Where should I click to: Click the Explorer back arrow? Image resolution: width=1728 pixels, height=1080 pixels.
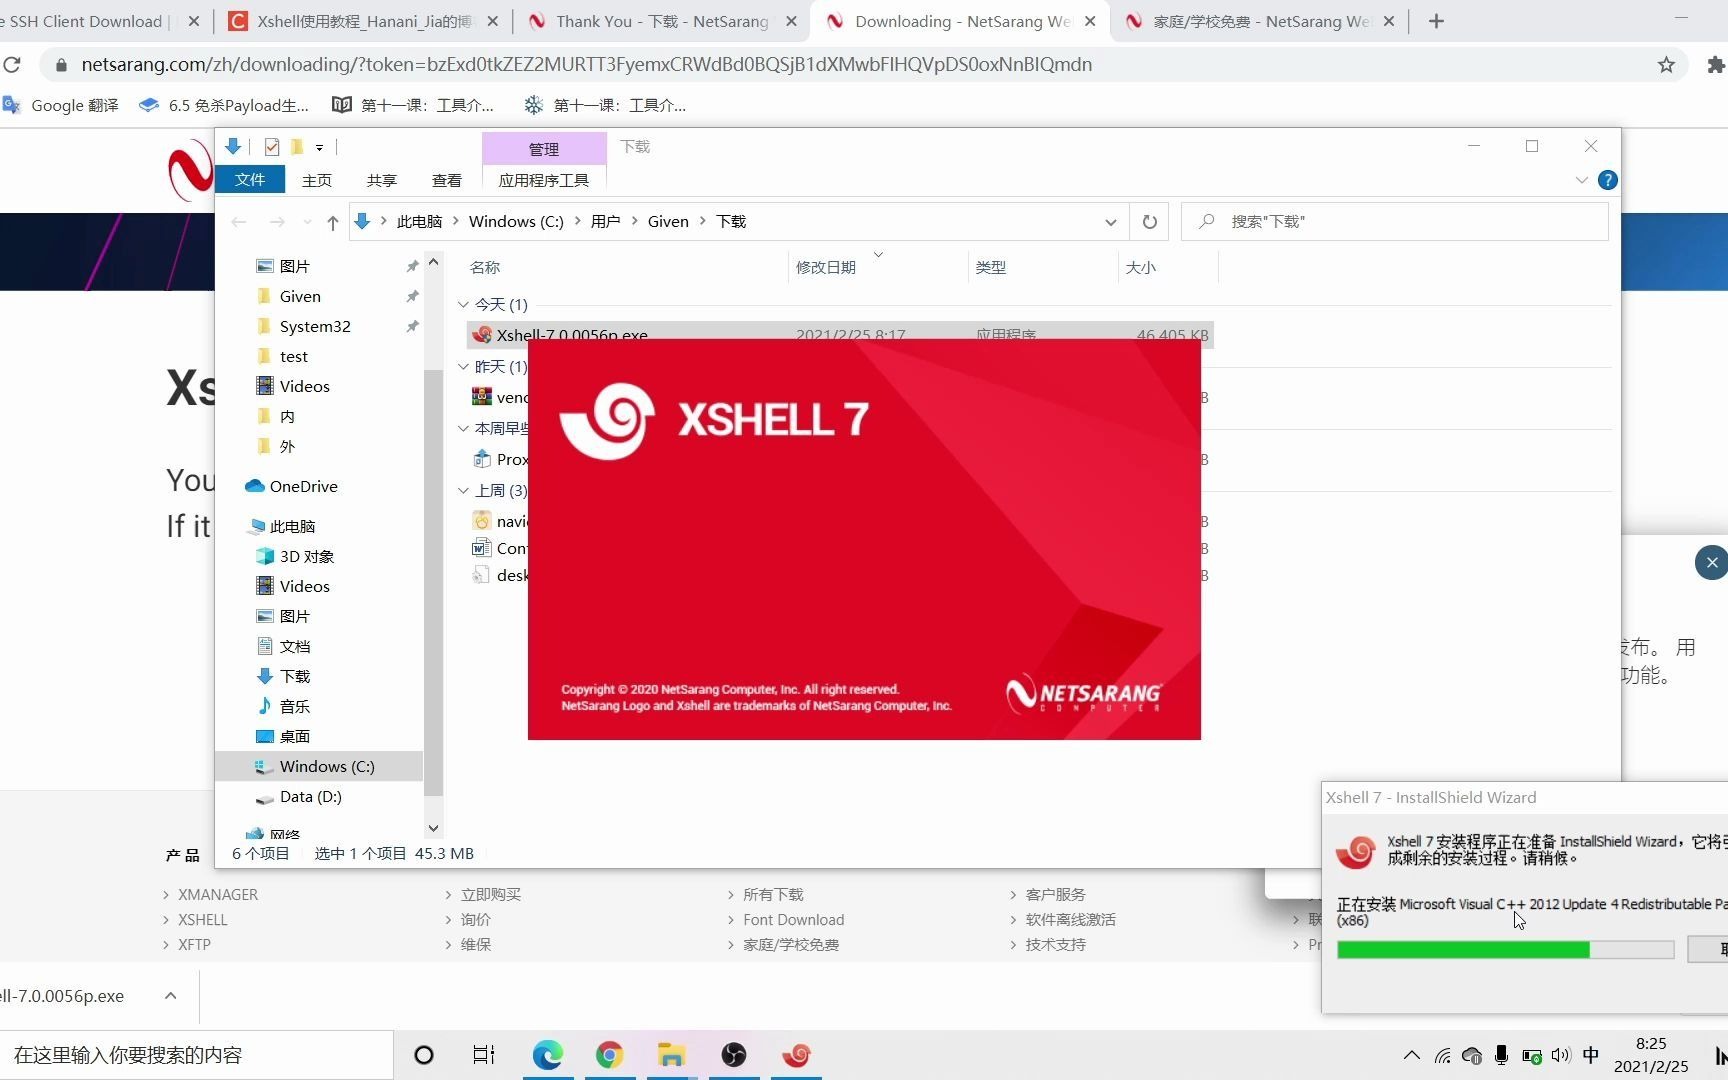click(x=238, y=222)
